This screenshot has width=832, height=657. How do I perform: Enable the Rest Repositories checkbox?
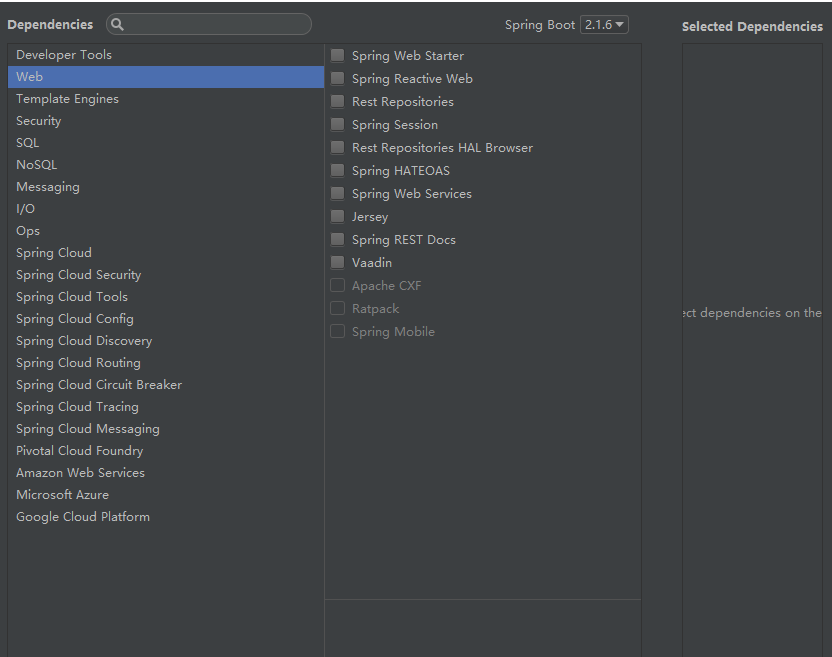[x=337, y=101]
